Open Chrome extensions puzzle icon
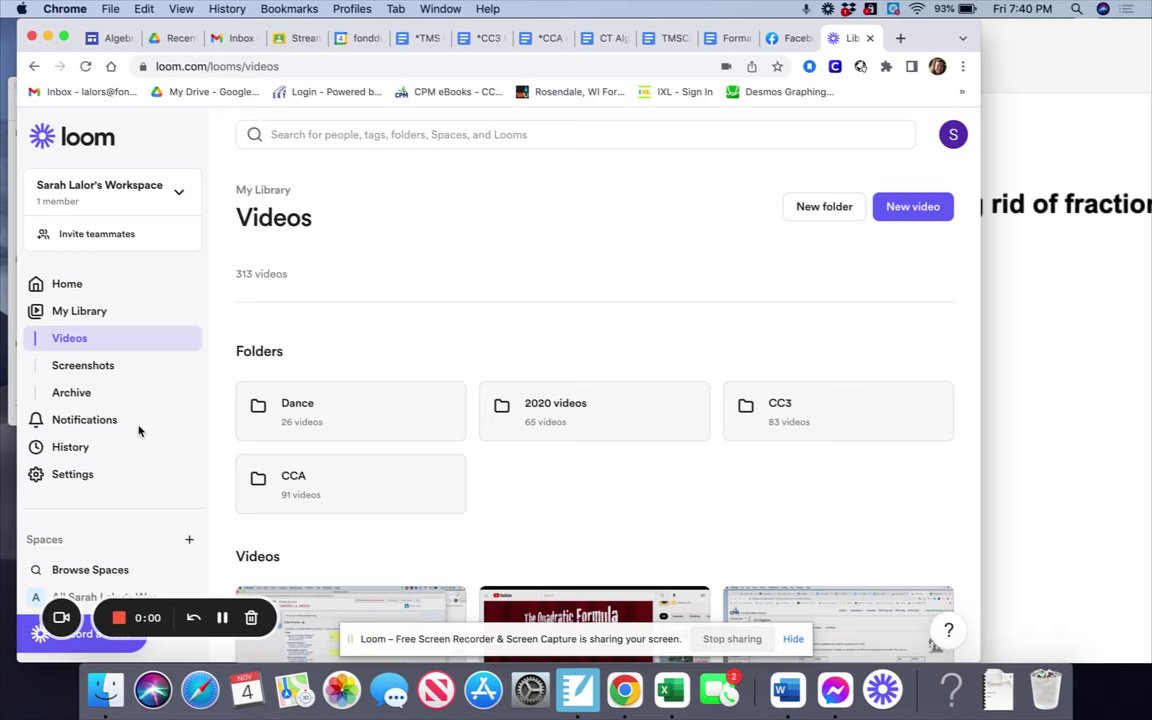The height and width of the screenshot is (720, 1152). (886, 66)
